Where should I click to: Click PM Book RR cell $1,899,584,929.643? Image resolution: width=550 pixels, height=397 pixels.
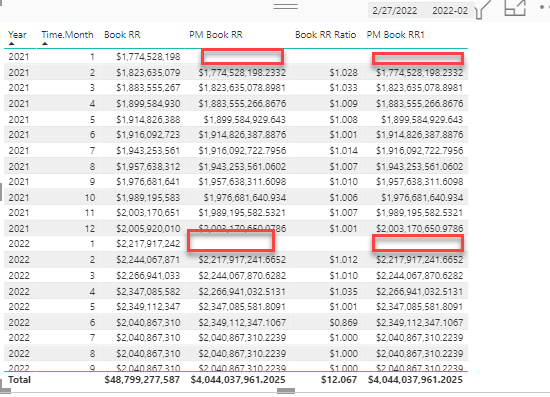click(245, 120)
